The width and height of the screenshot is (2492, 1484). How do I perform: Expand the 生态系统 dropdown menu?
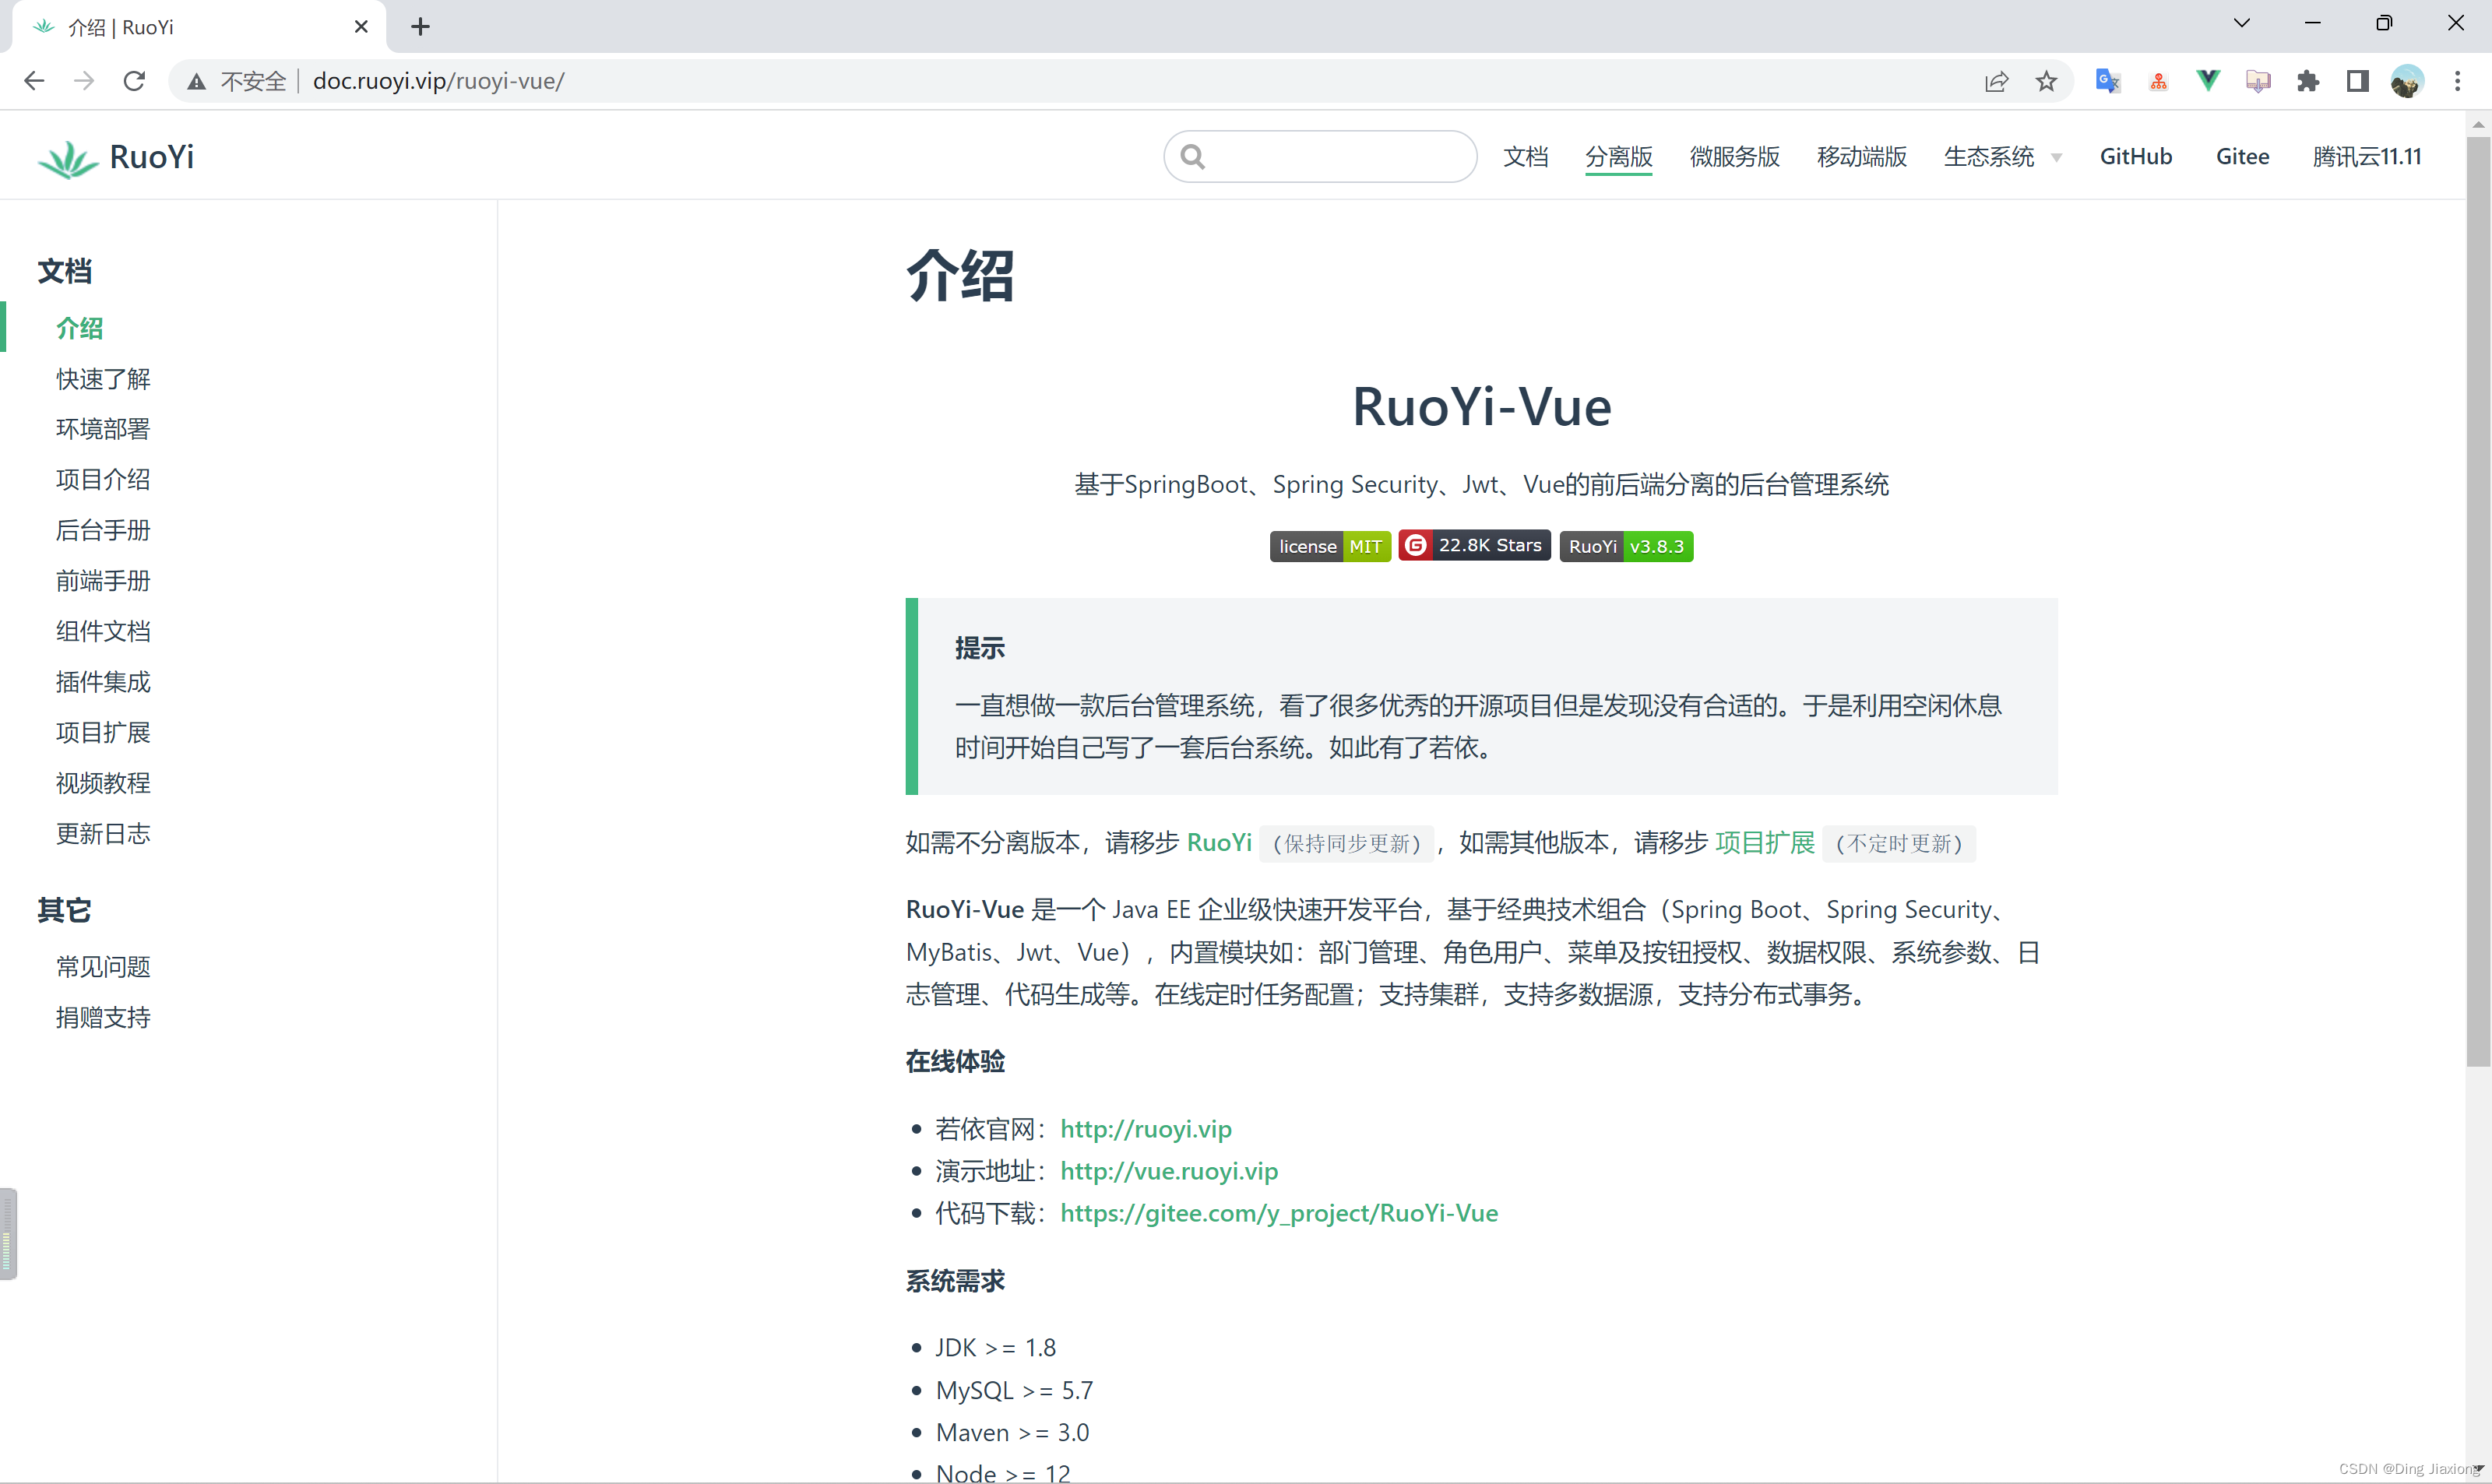coord(2002,157)
